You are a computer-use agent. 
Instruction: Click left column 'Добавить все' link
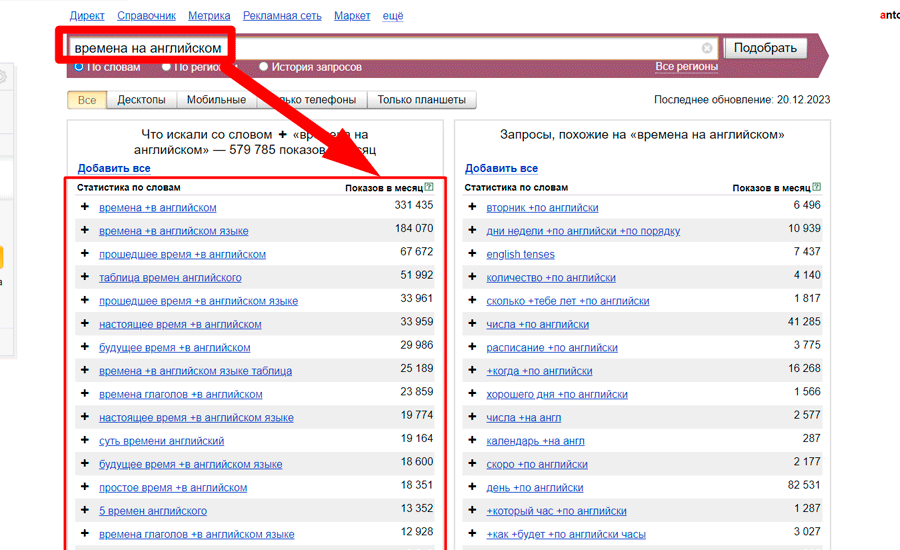pos(114,168)
